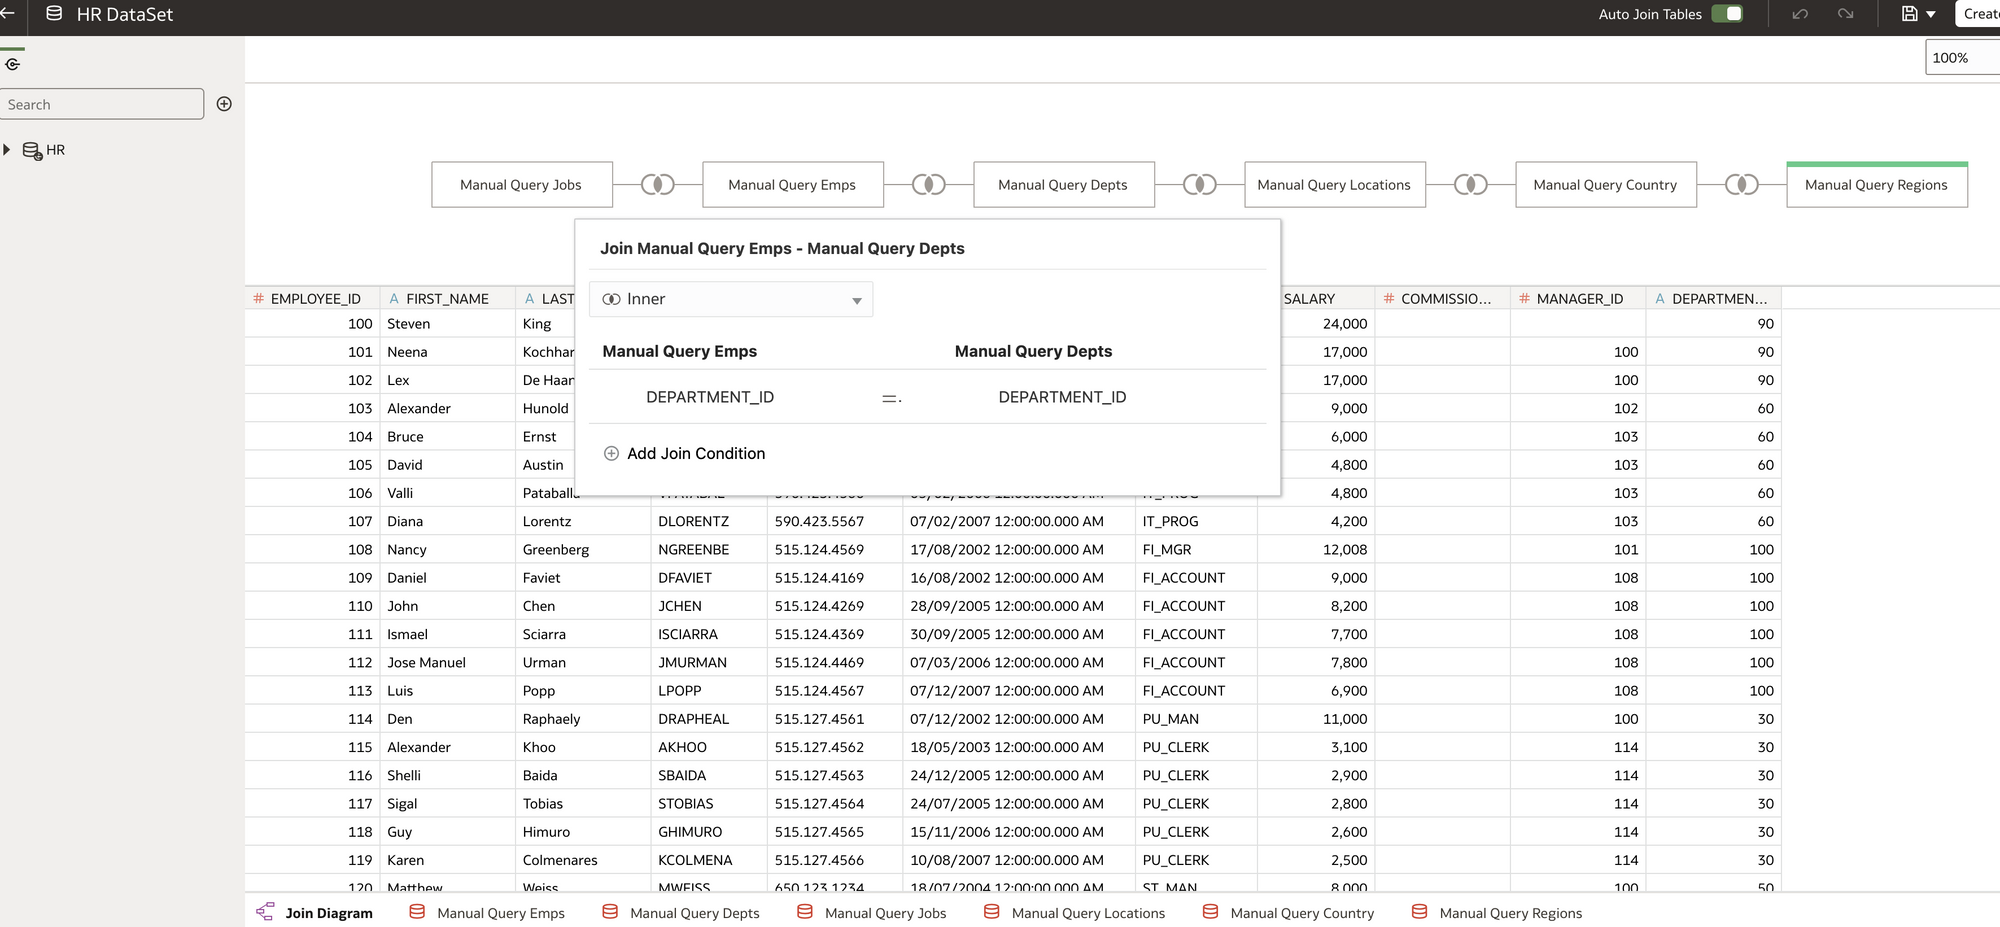Open join icon between Depts and Locations

coord(1199,185)
